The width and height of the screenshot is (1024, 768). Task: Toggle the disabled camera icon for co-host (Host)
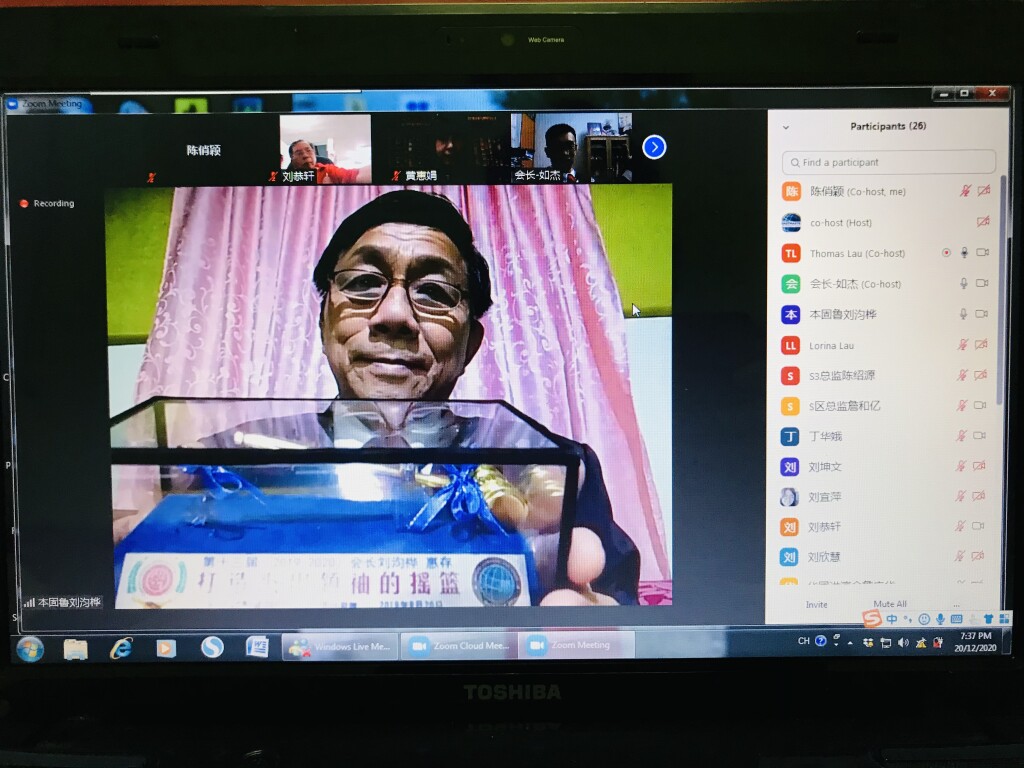click(x=983, y=222)
